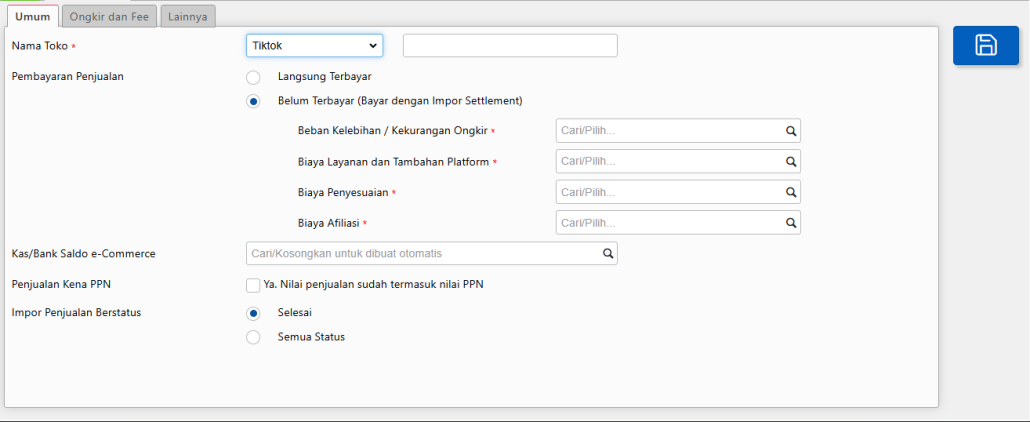
Task: Click the blue save floppy disk icon
Action: (x=985, y=45)
